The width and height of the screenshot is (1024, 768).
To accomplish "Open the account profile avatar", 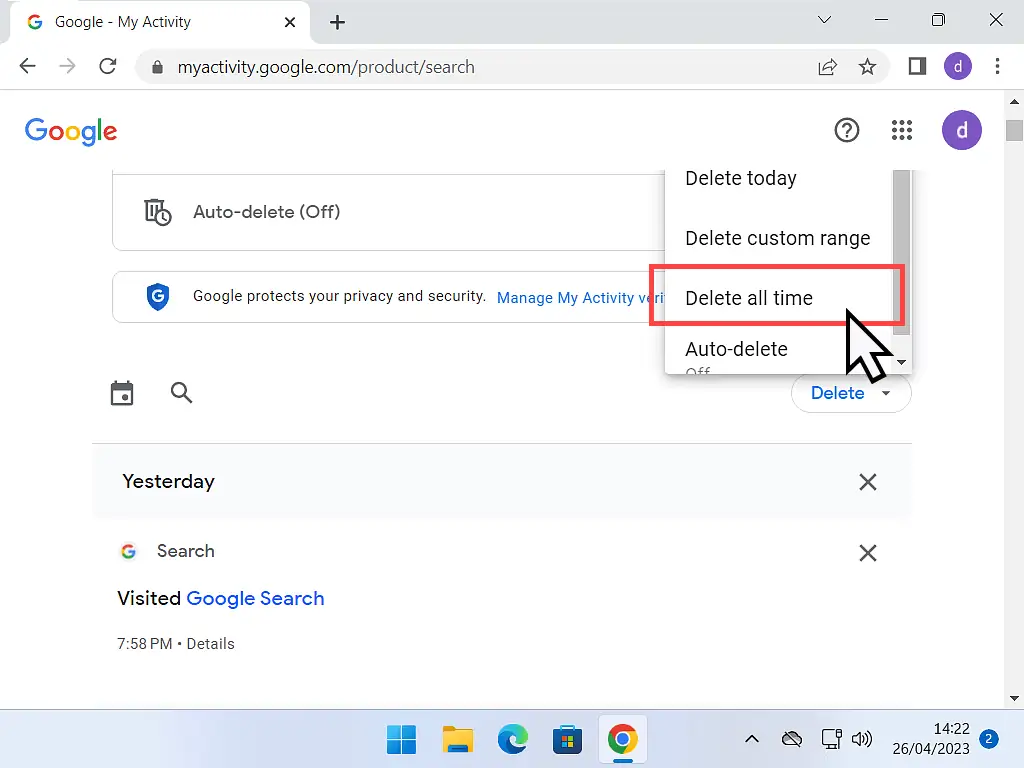I will (x=961, y=130).
